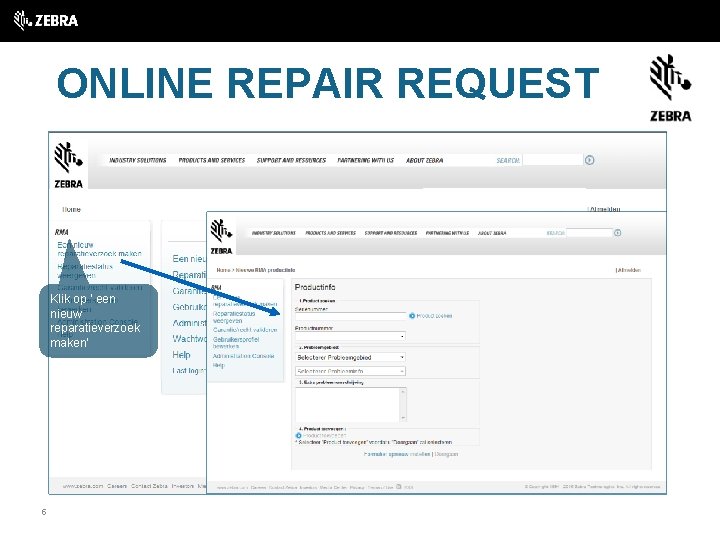Click the search field on the back page
720x540 pixels.
click(553, 160)
